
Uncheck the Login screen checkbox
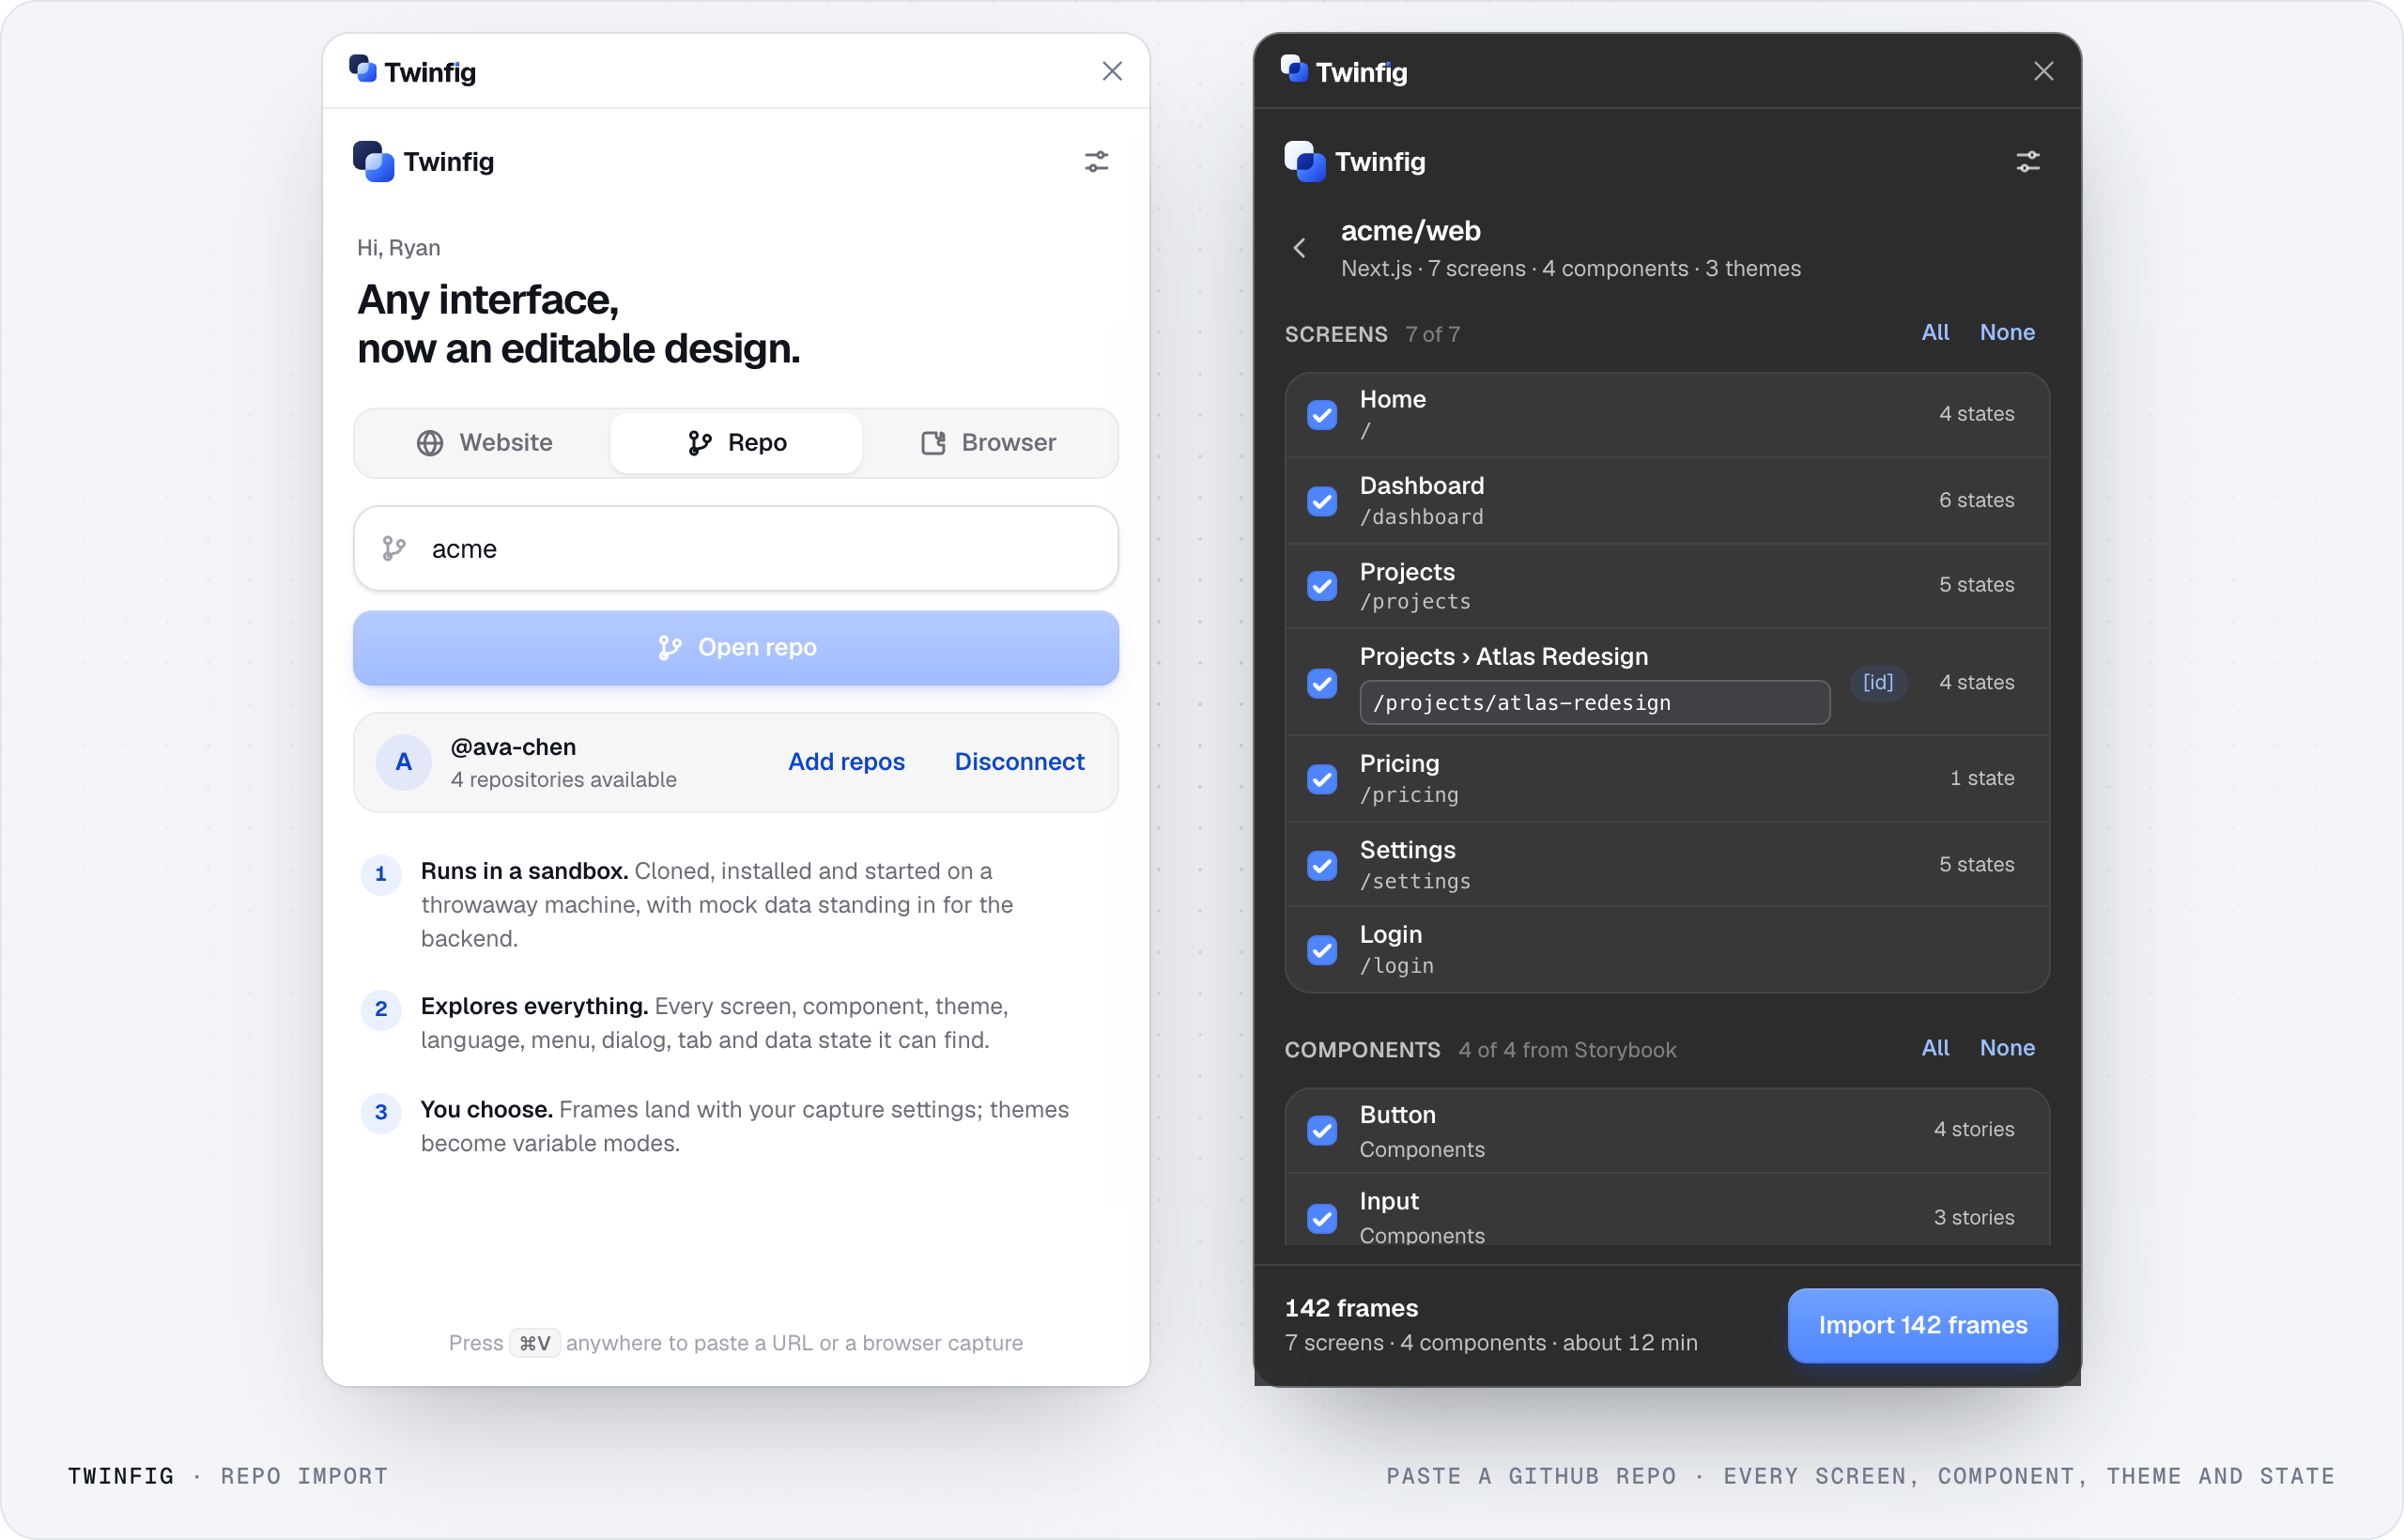pos(1322,950)
